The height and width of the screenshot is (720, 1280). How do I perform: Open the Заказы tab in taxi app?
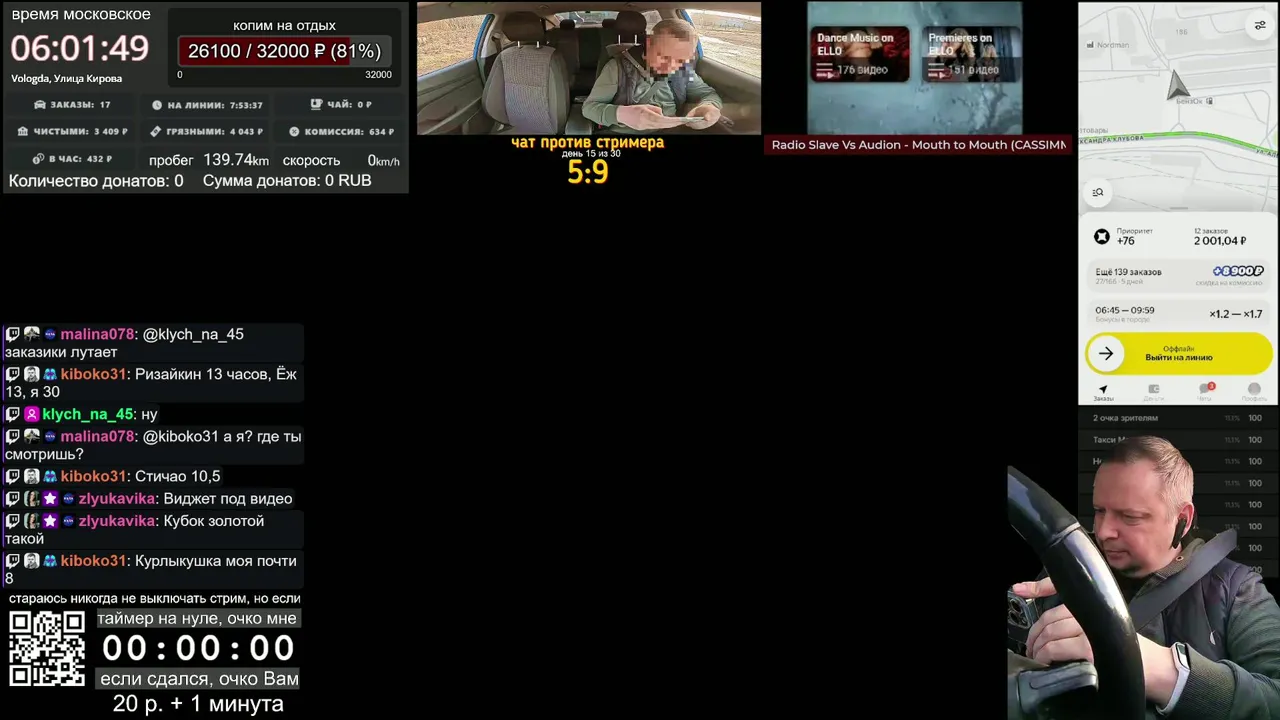[x=1103, y=392]
